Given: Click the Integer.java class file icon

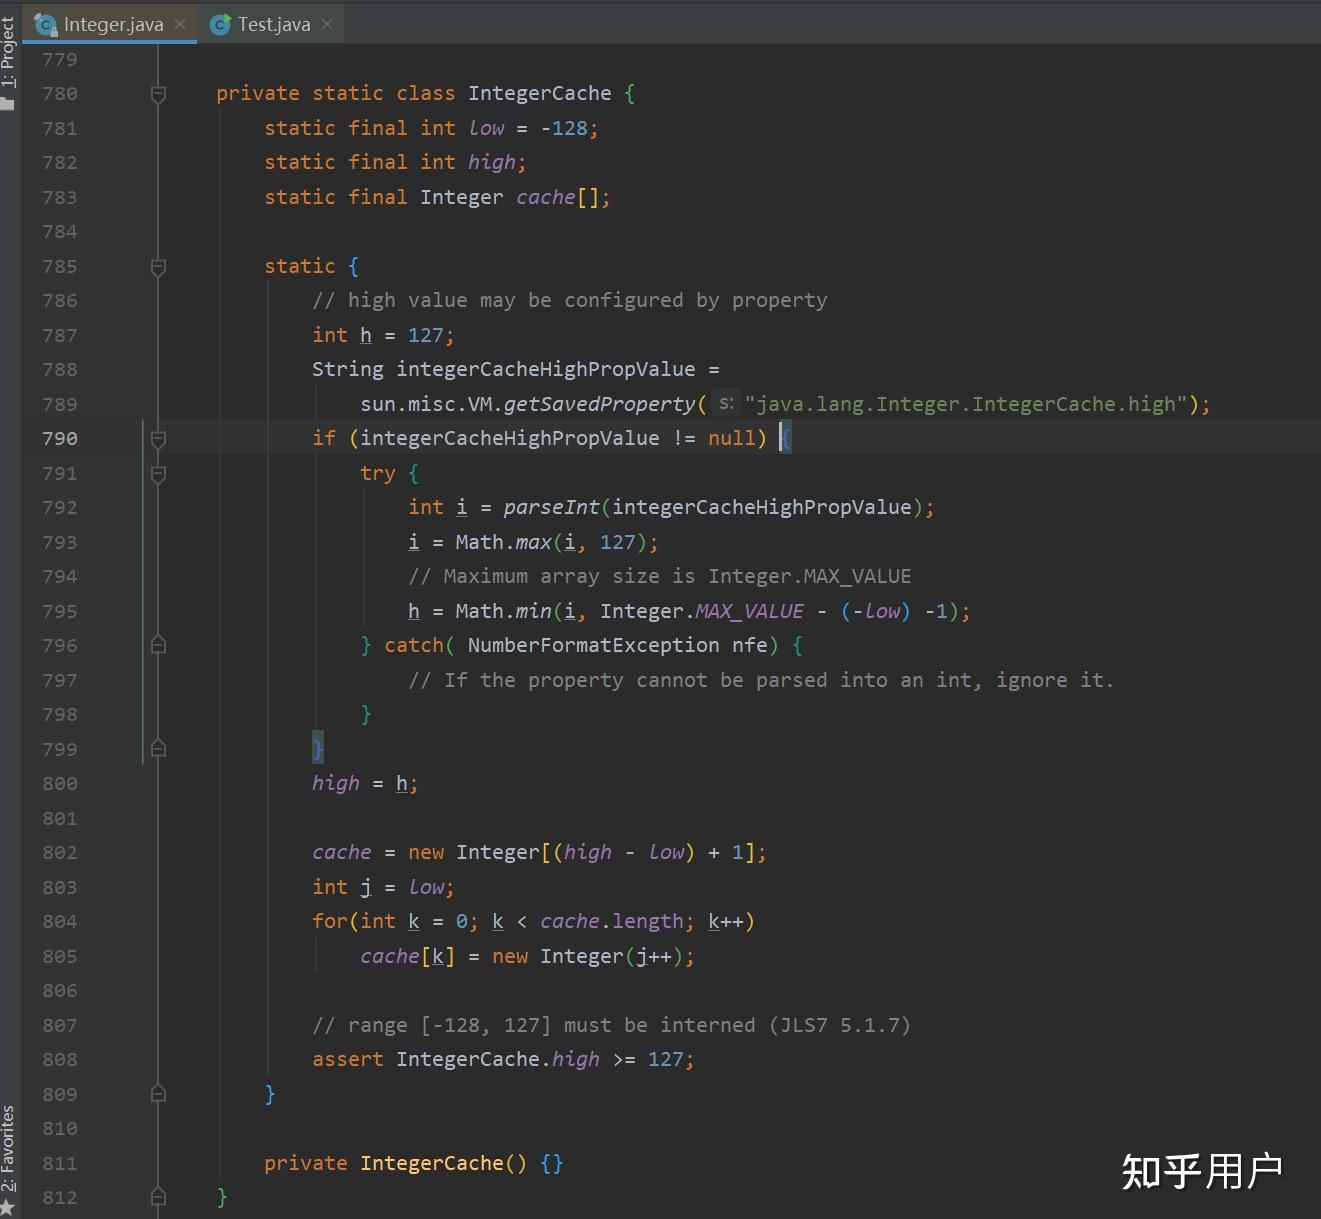Looking at the screenshot, I should click(x=45, y=24).
